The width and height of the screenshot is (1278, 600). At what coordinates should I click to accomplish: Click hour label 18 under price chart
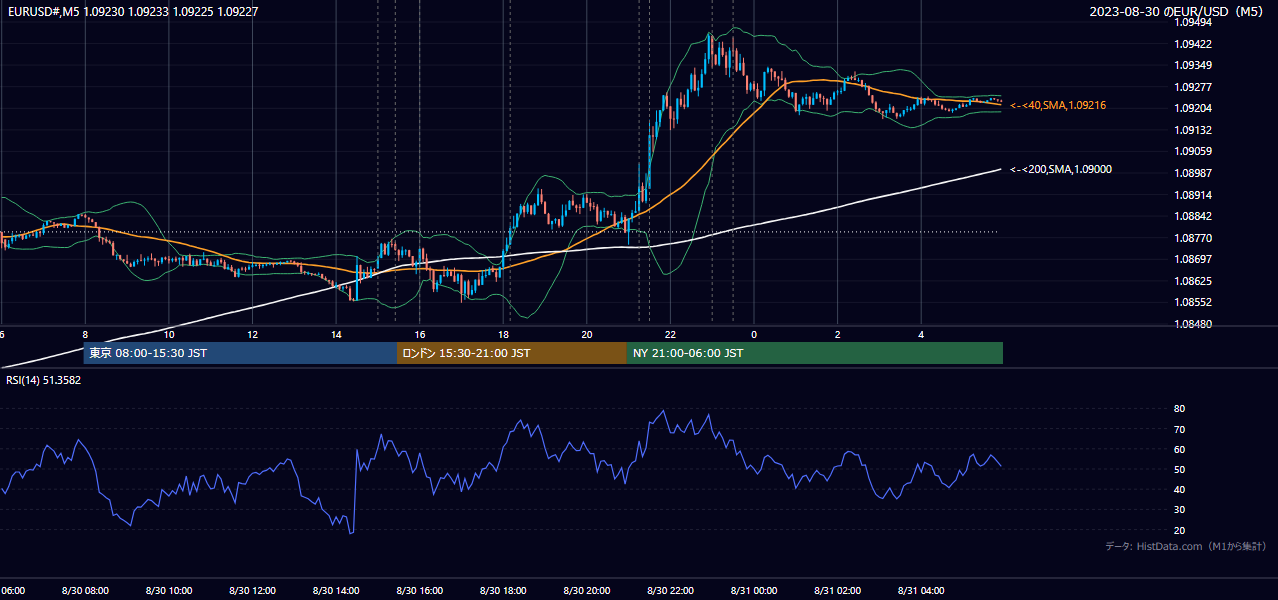point(503,335)
